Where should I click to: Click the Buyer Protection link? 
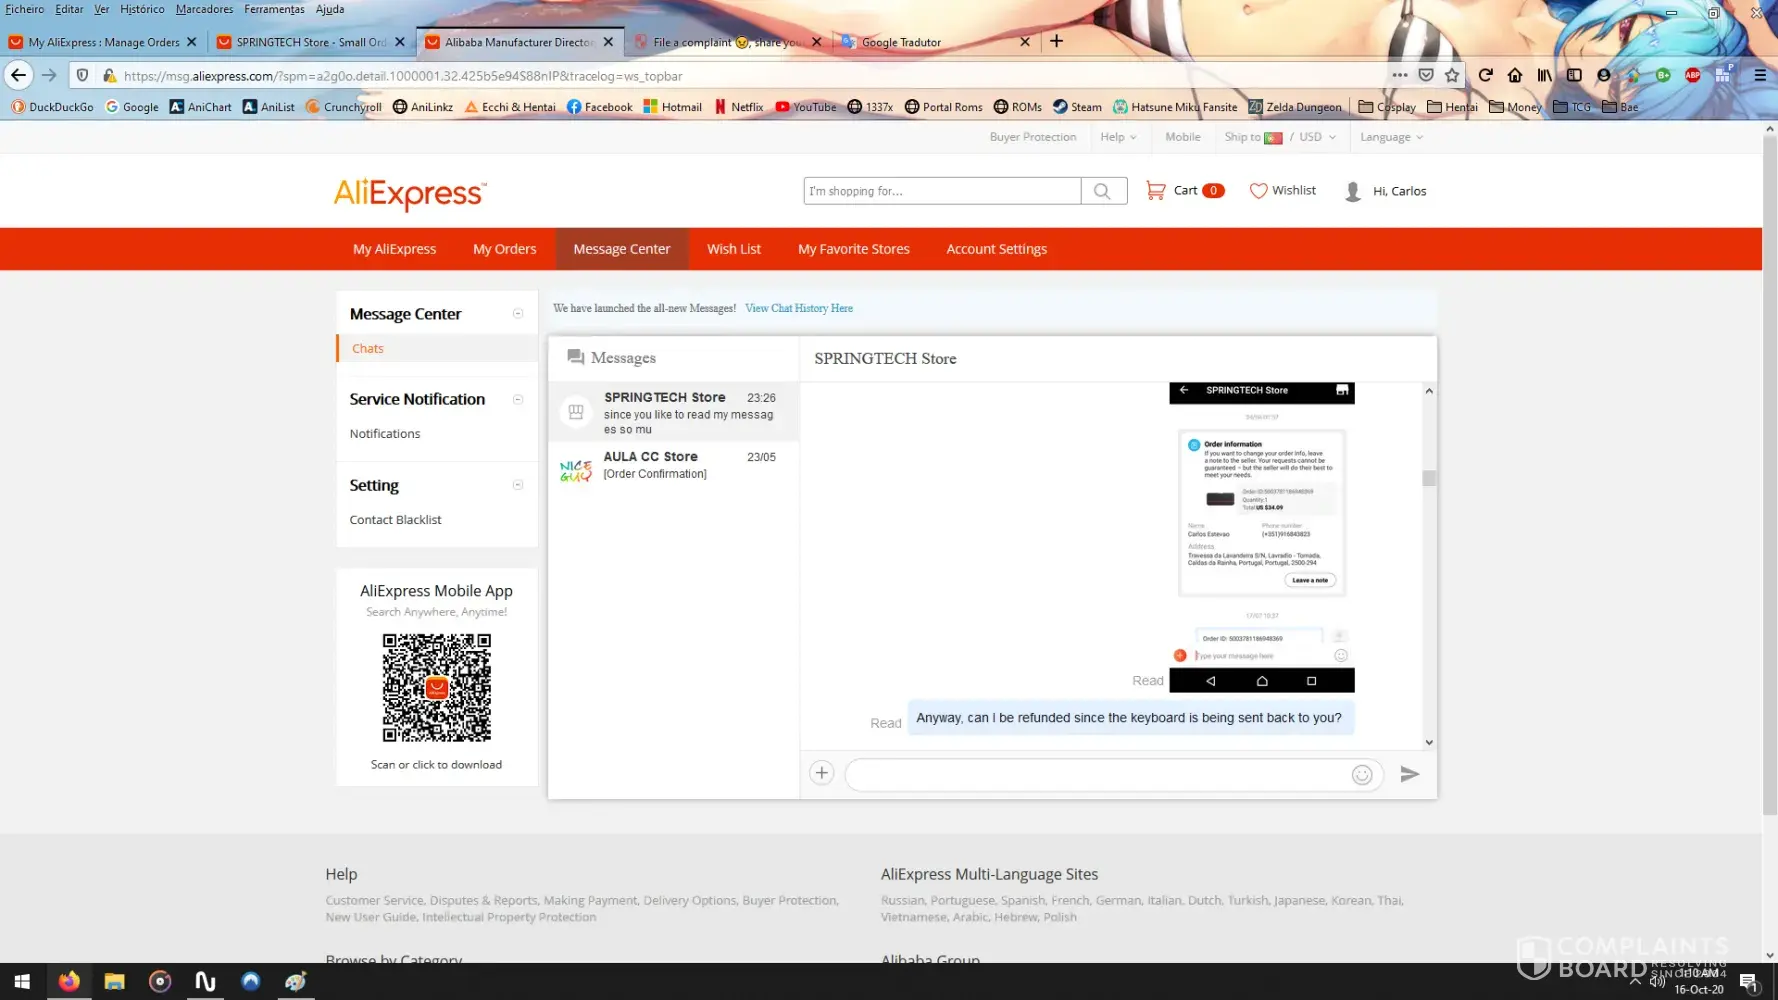(1033, 137)
